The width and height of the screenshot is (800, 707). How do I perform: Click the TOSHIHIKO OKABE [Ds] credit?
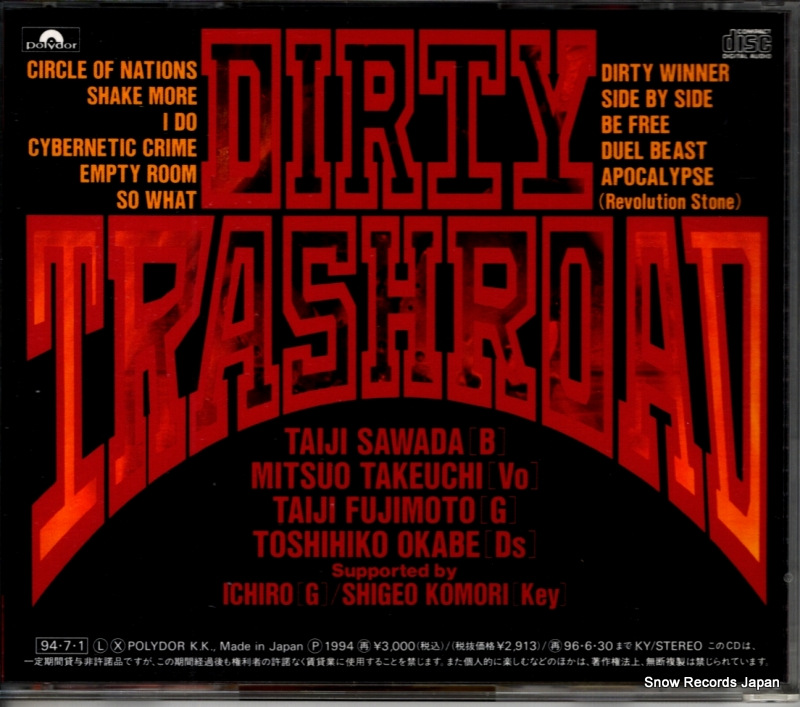coord(394,544)
